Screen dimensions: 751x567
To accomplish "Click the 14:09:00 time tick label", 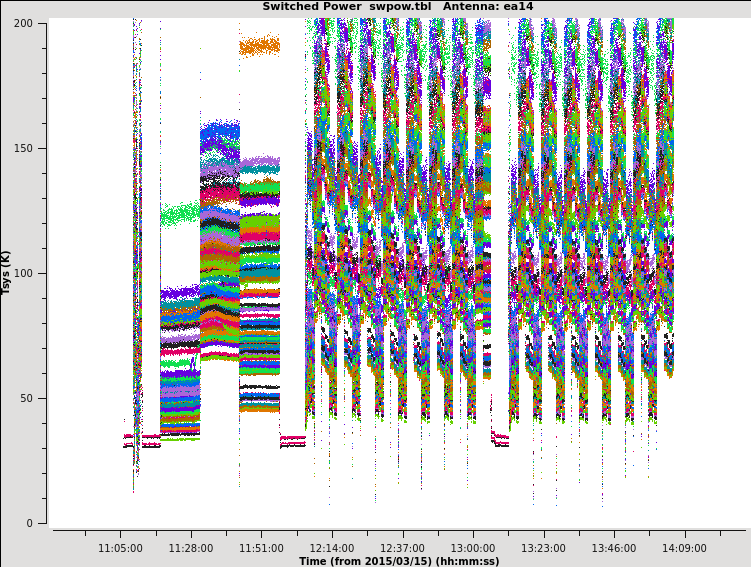I will pyautogui.click(x=684, y=548).
